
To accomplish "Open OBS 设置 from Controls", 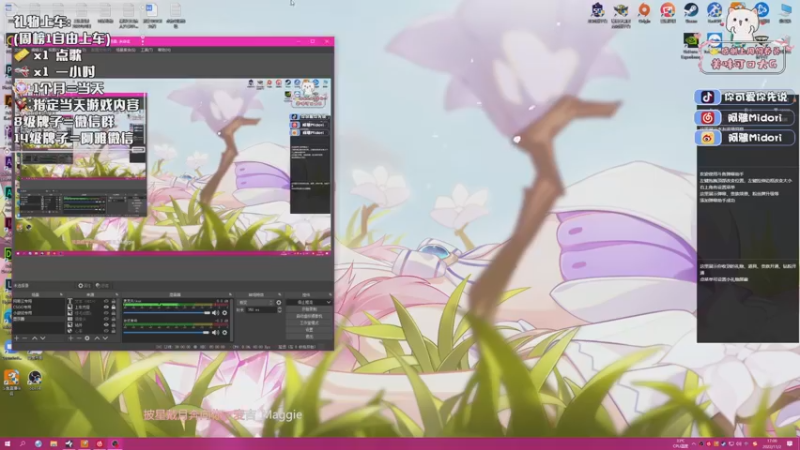I will pyautogui.click(x=309, y=330).
